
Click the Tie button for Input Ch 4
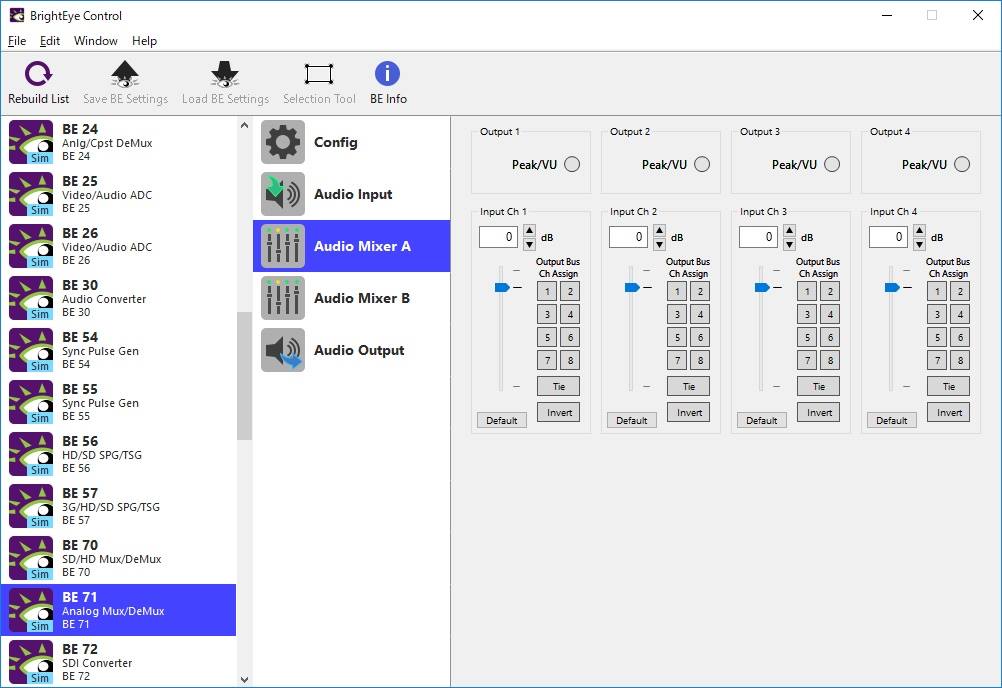click(x=949, y=386)
